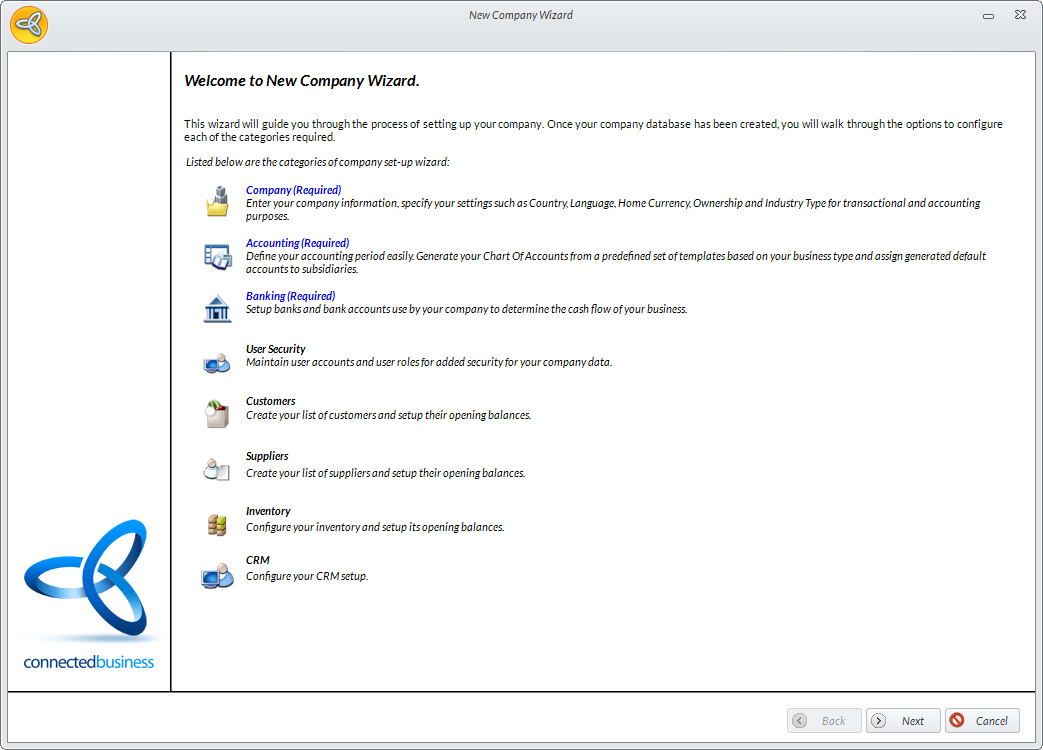The width and height of the screenshot is (1043, 750).
Task: Click the User Security icon
Action: pos(217,362)
